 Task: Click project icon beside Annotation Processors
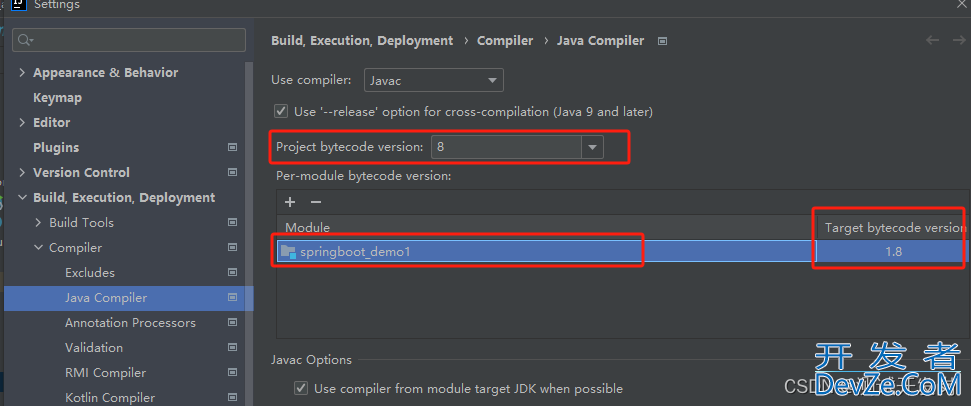point(233,322)
